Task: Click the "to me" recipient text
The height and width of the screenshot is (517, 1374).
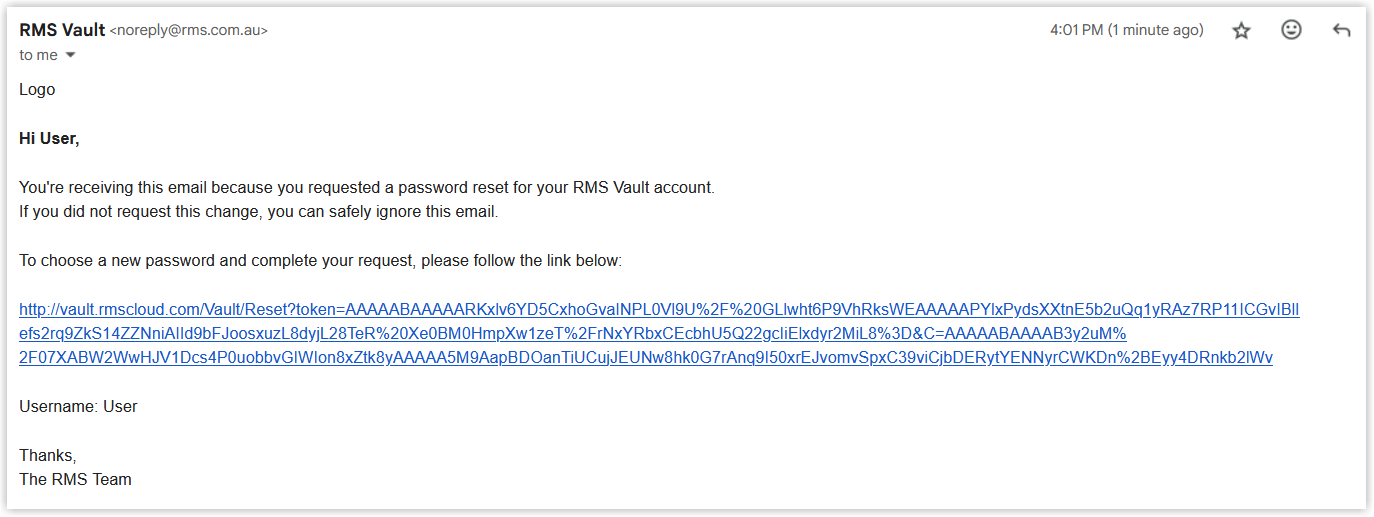Action: pyautogui.click(x=39, y=56)
